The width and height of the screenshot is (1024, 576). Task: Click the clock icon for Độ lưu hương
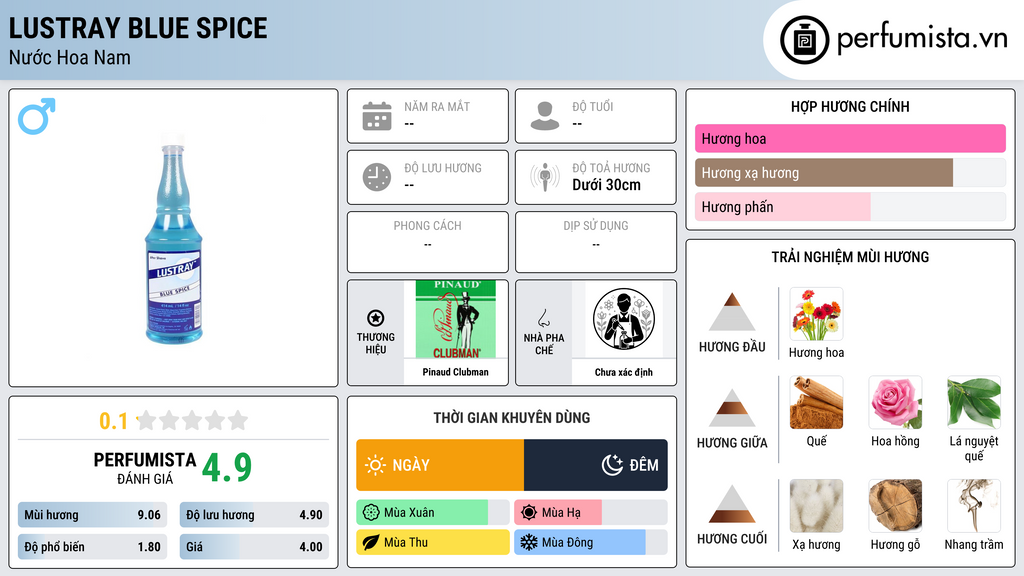[x=377, y=177]
